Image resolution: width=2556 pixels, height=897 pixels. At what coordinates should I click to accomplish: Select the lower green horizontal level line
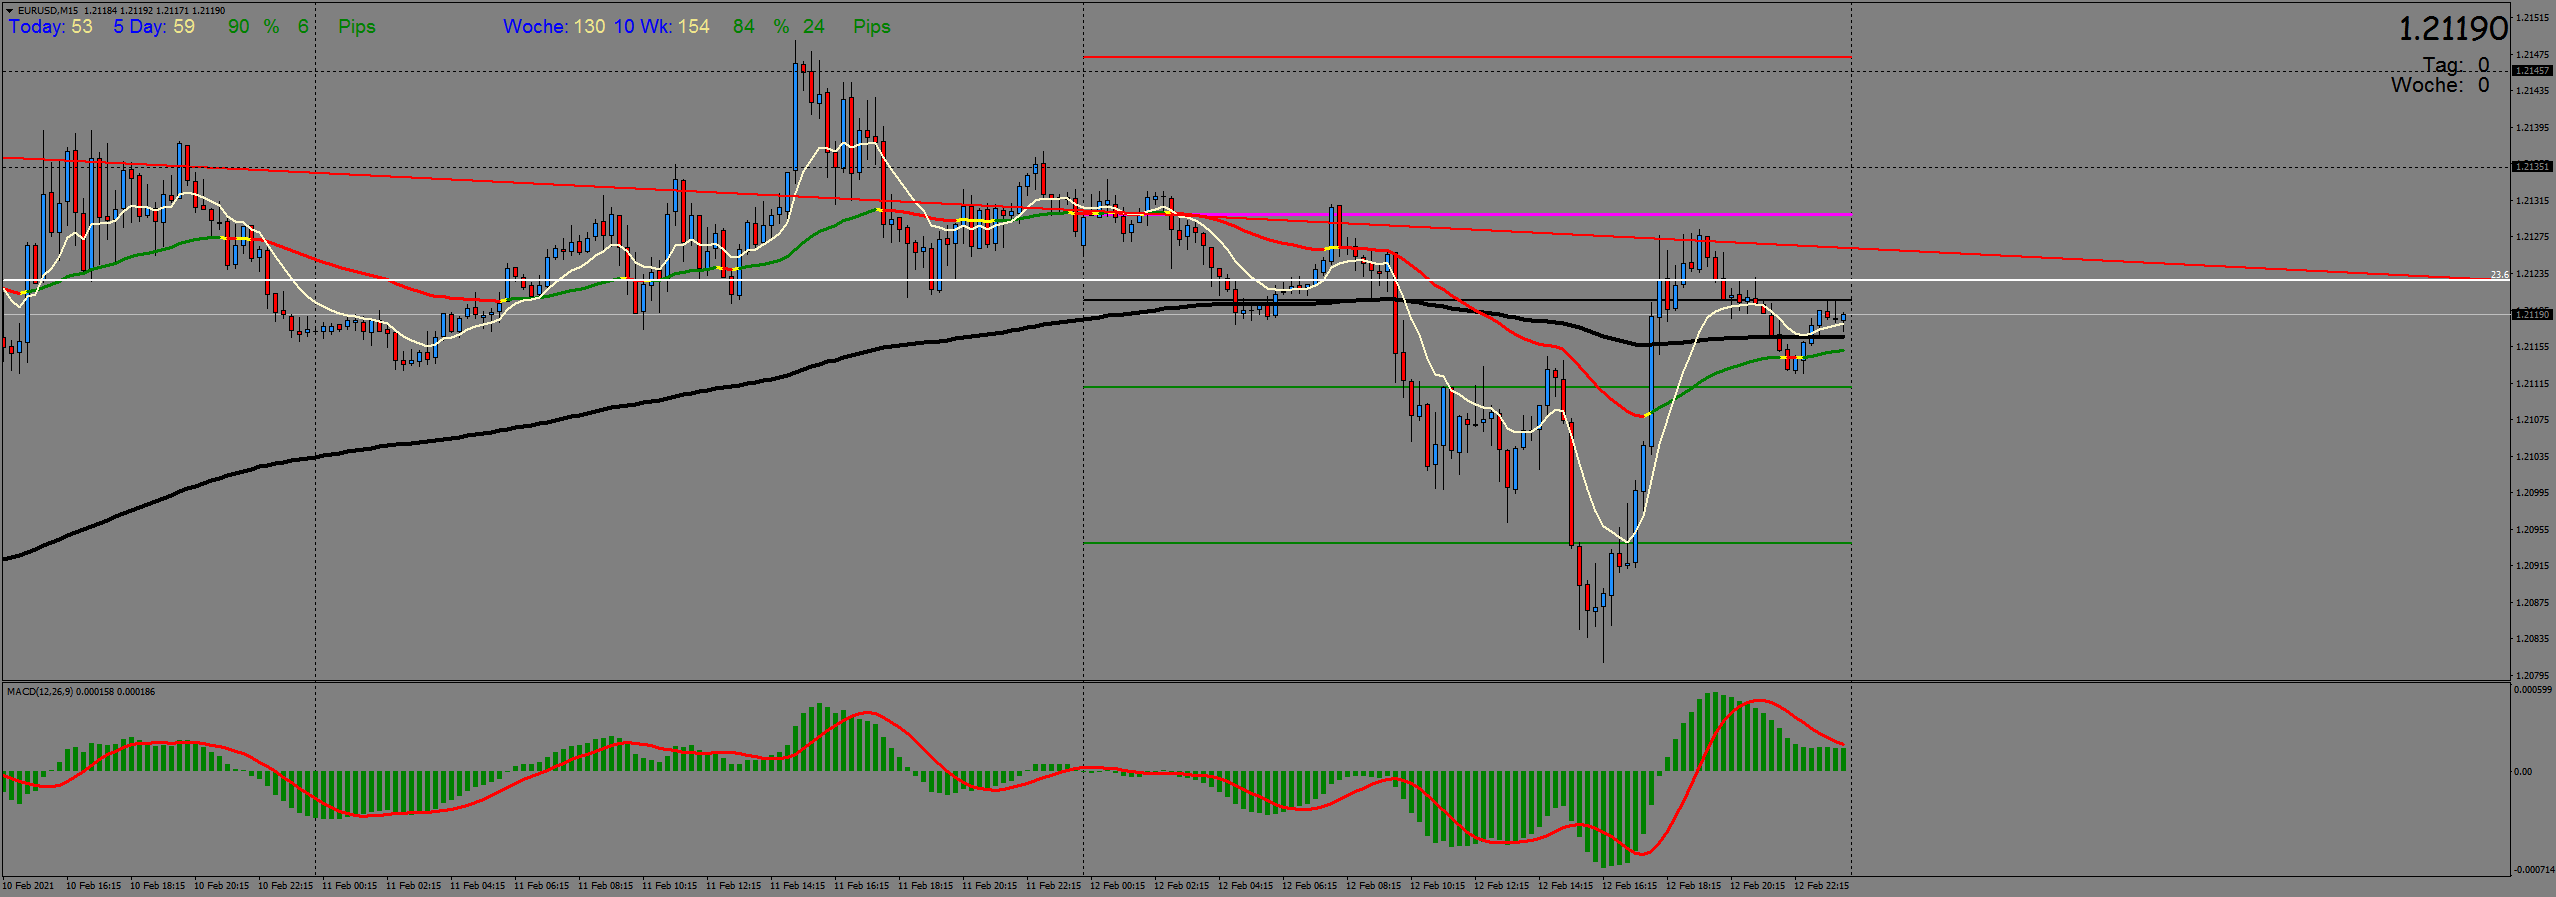(1467, 543)
